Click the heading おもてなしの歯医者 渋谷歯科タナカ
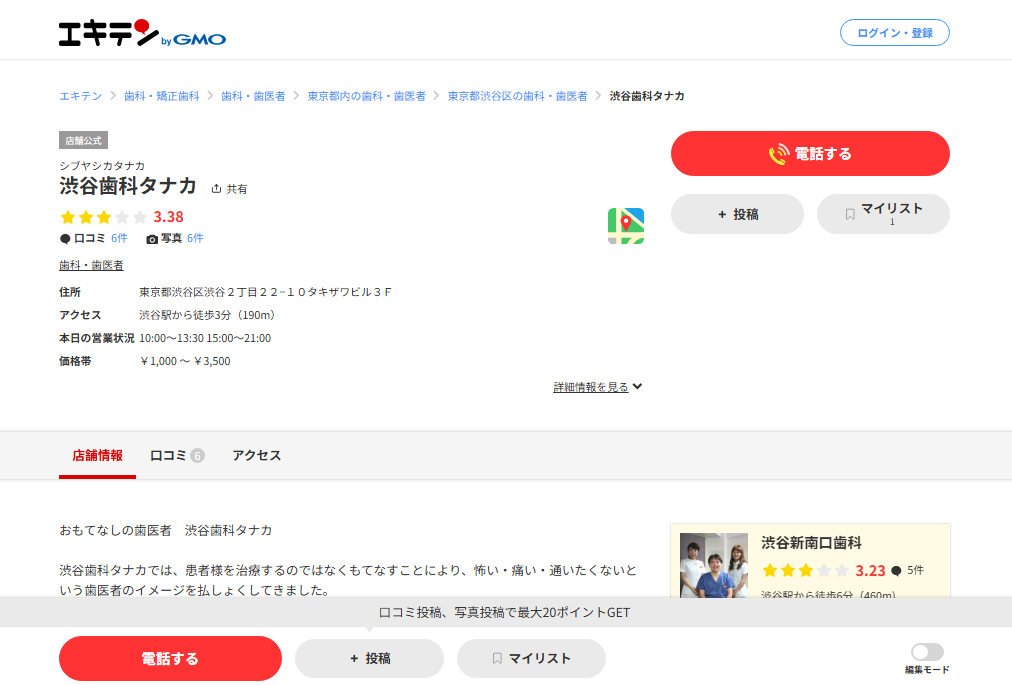 tap(166, 531)
